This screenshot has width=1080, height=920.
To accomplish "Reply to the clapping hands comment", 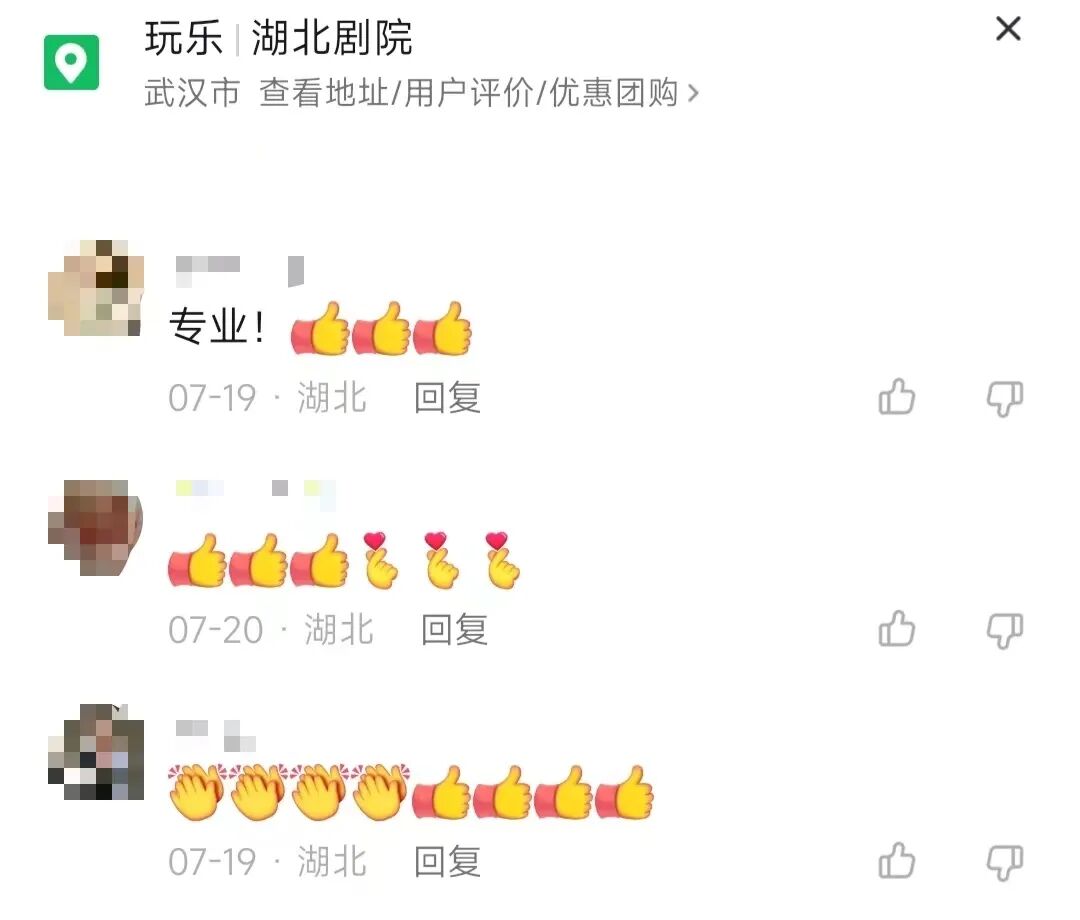I will click(x=447, y=861).
